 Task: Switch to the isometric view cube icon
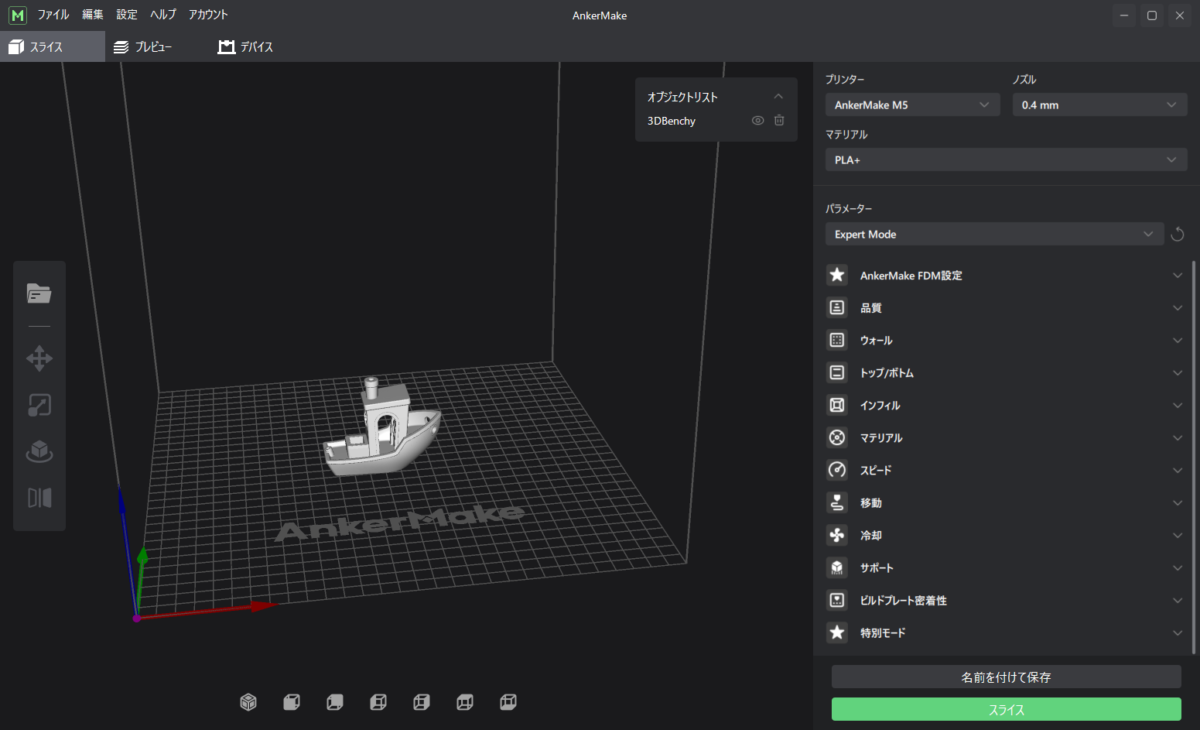pyautogui.click(x=248, y=702)
